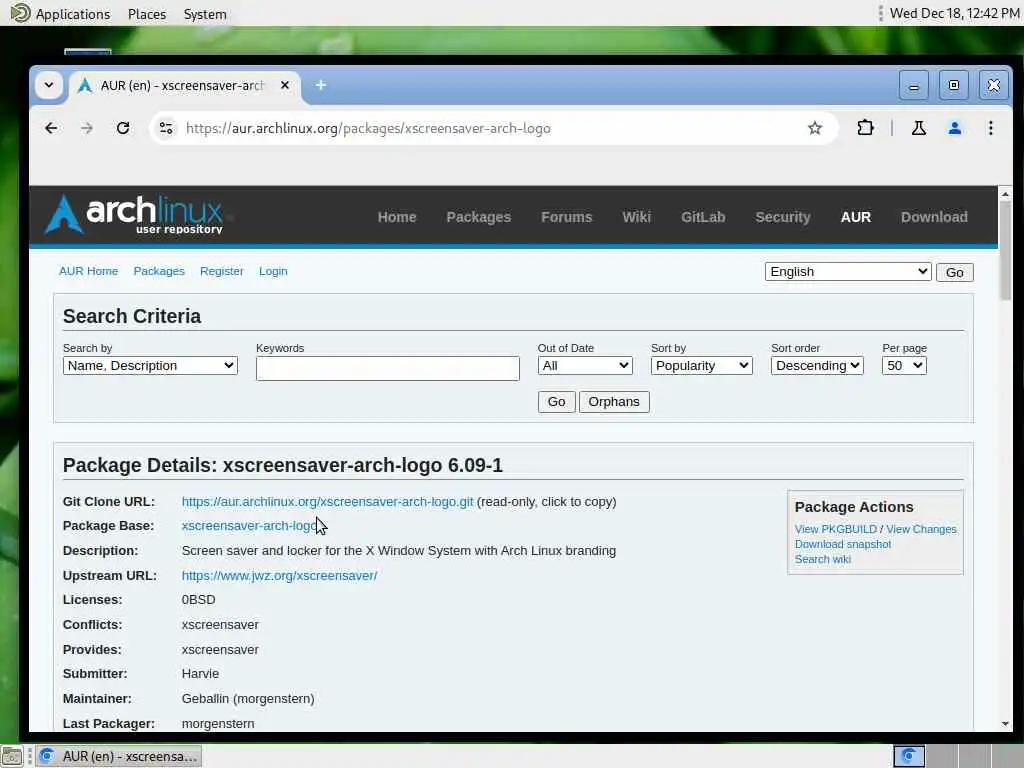Open the Per page dropdown
This screenshot has height=768, width=1024.
click(x=904, y=366)
